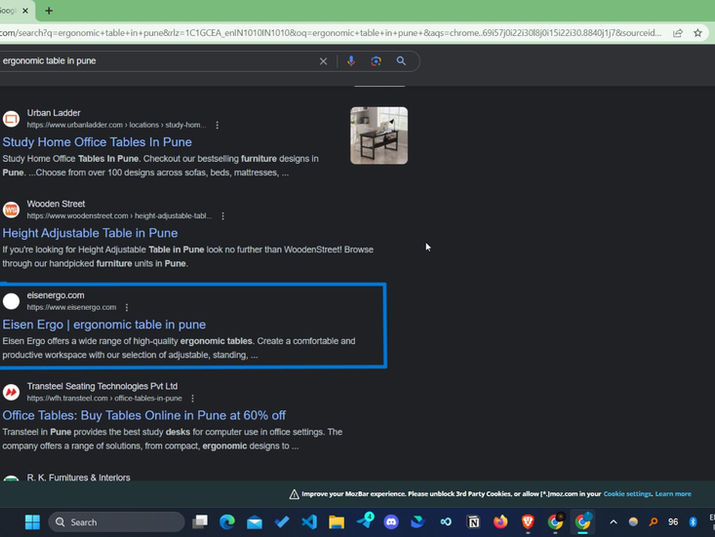This screenshot has height=537, width=715.
Task: Open three-dot menu for eisenergo.com result
Action: [x=127, y=307]
